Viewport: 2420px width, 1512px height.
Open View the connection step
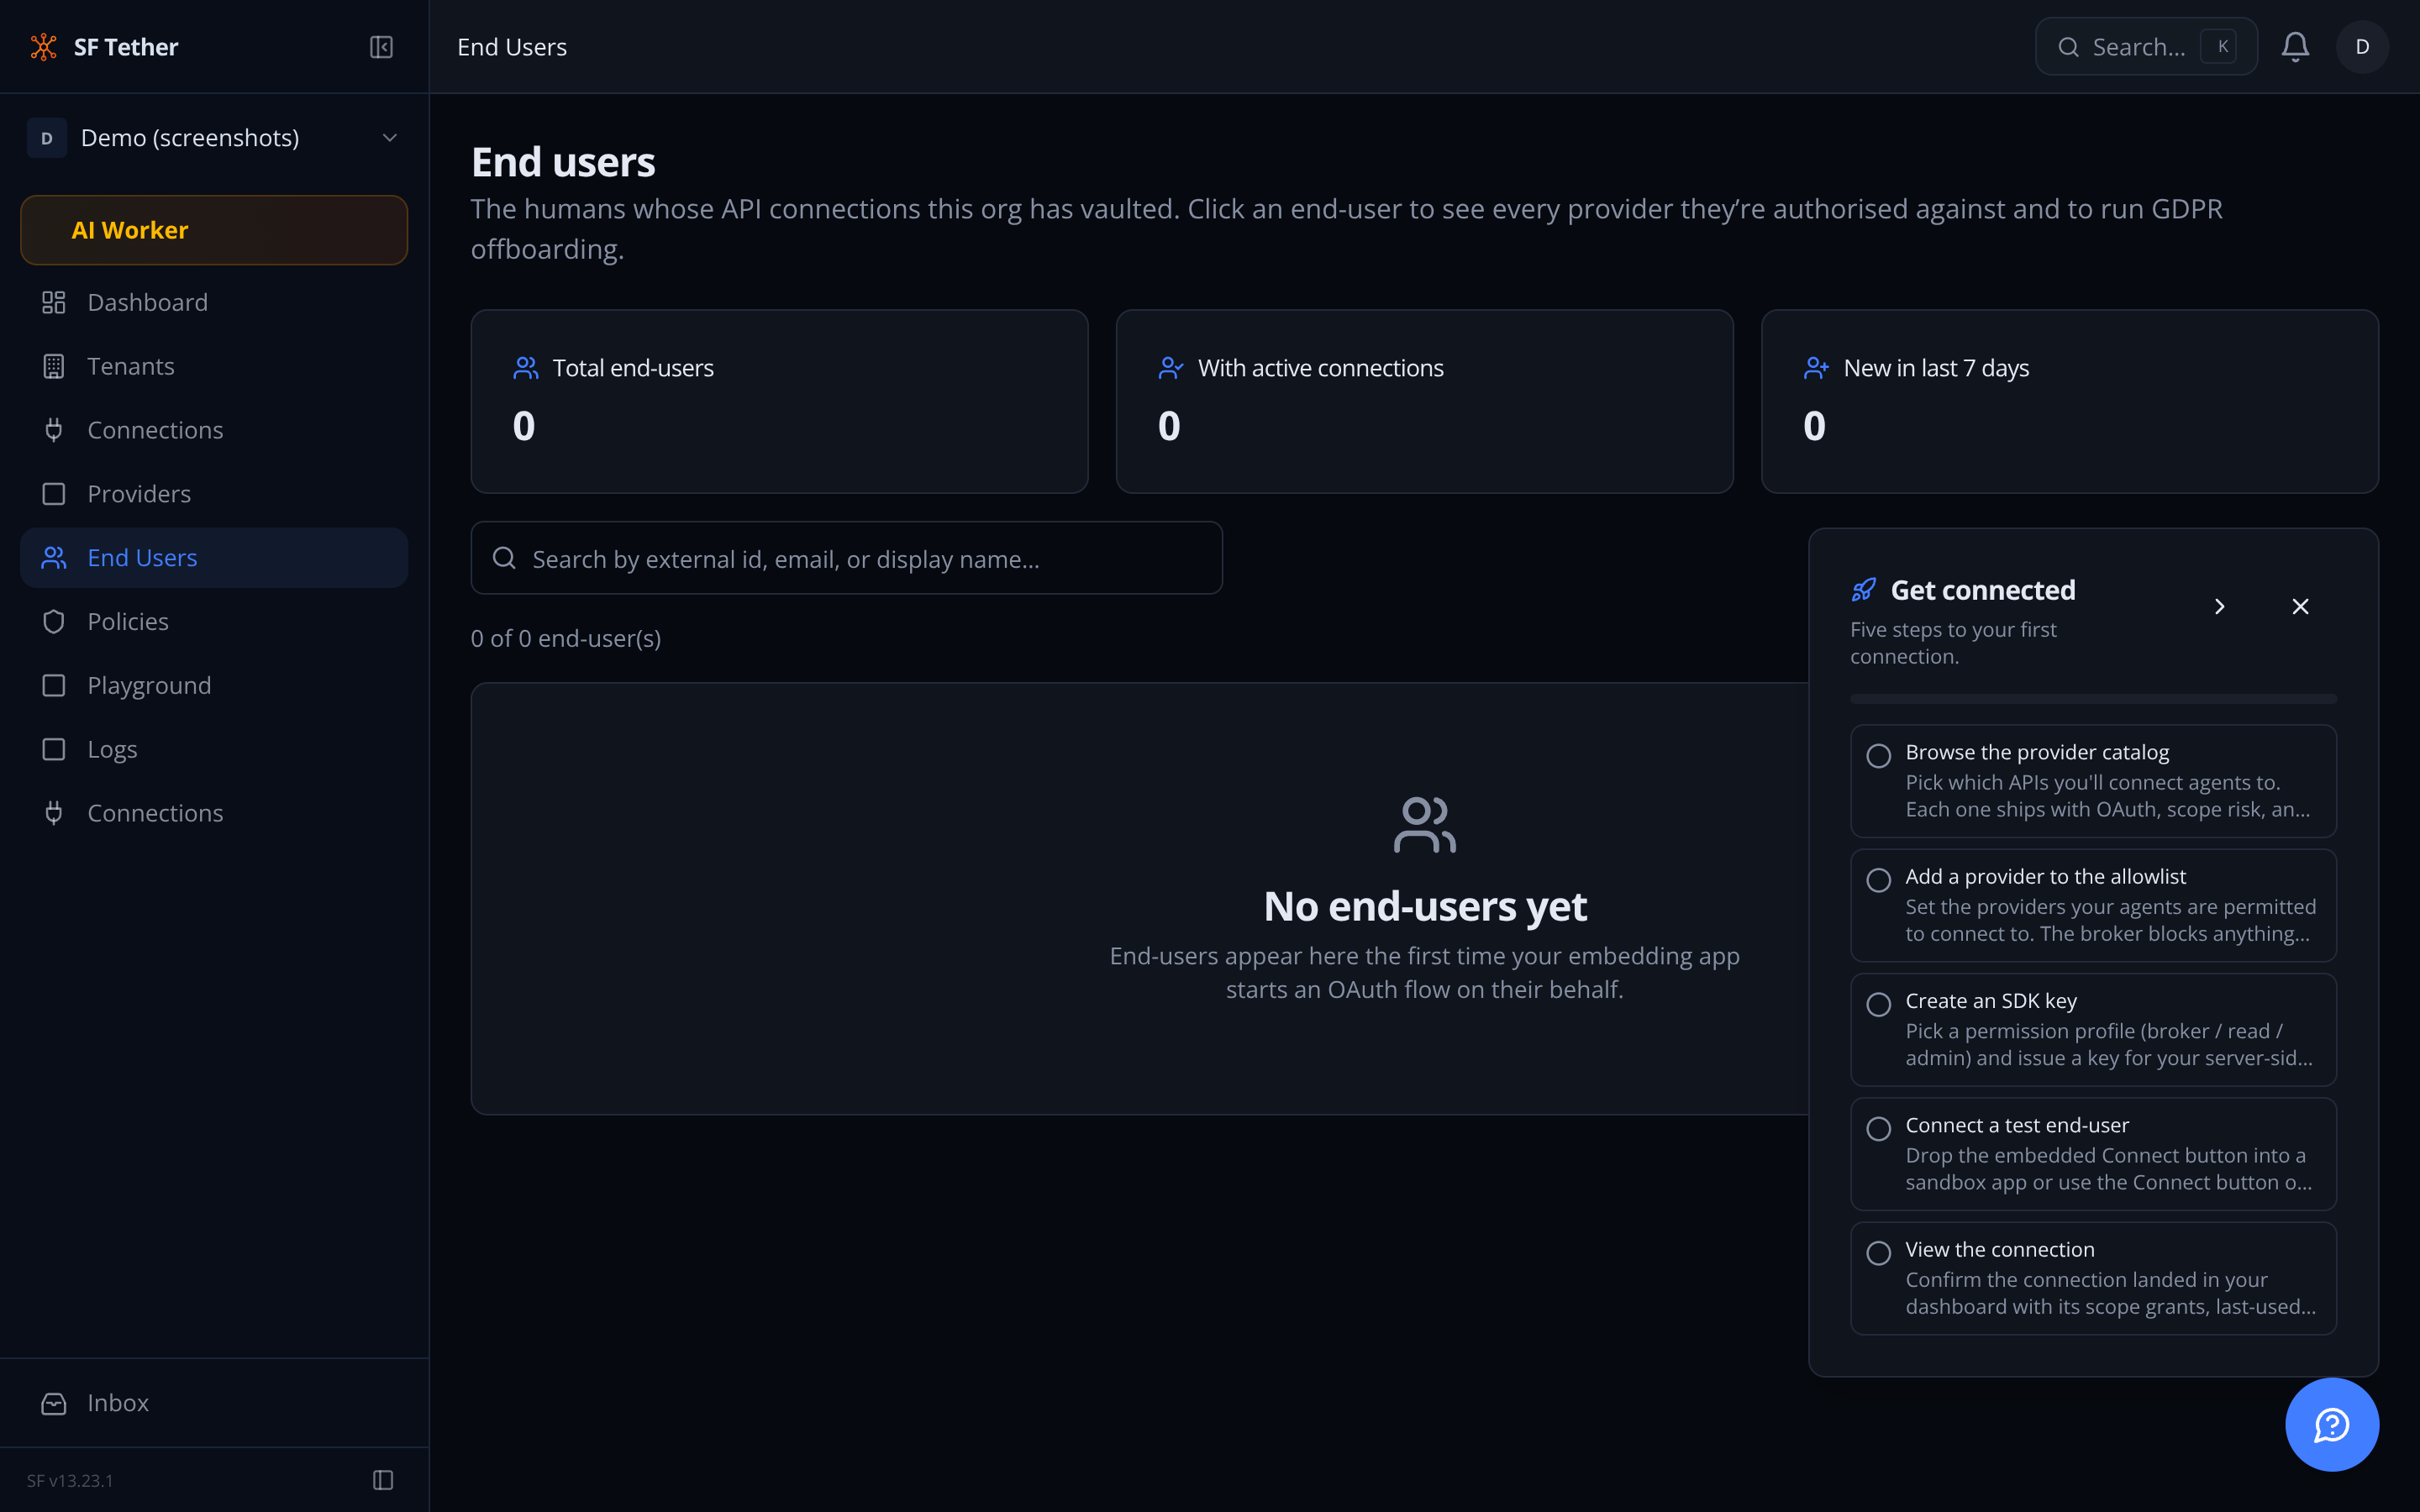[x=2093, y=1278]
